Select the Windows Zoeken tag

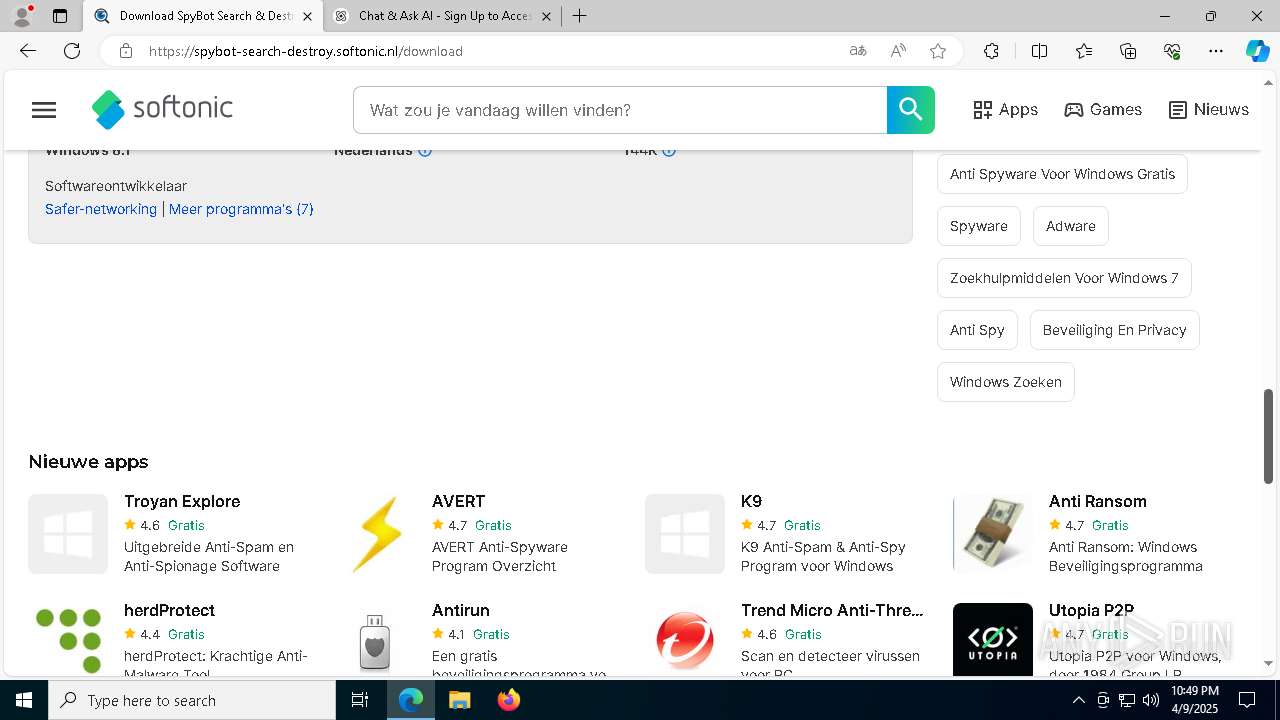1006,382
